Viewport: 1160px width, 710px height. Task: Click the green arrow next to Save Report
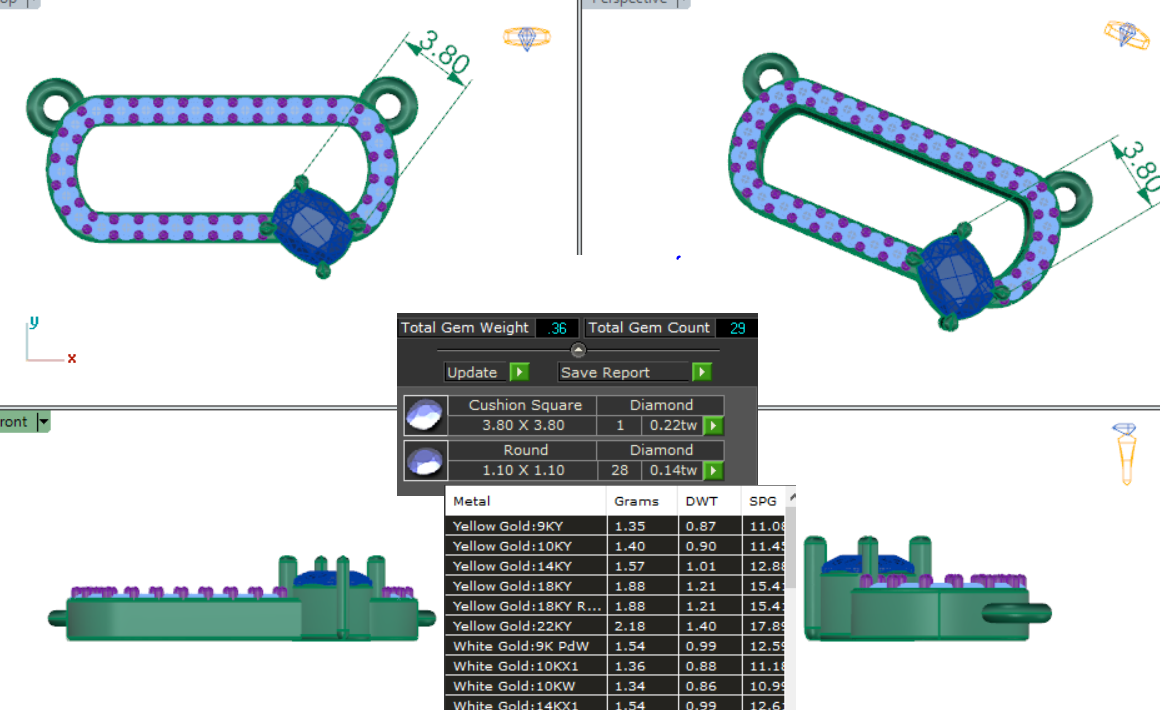[701, 372]
